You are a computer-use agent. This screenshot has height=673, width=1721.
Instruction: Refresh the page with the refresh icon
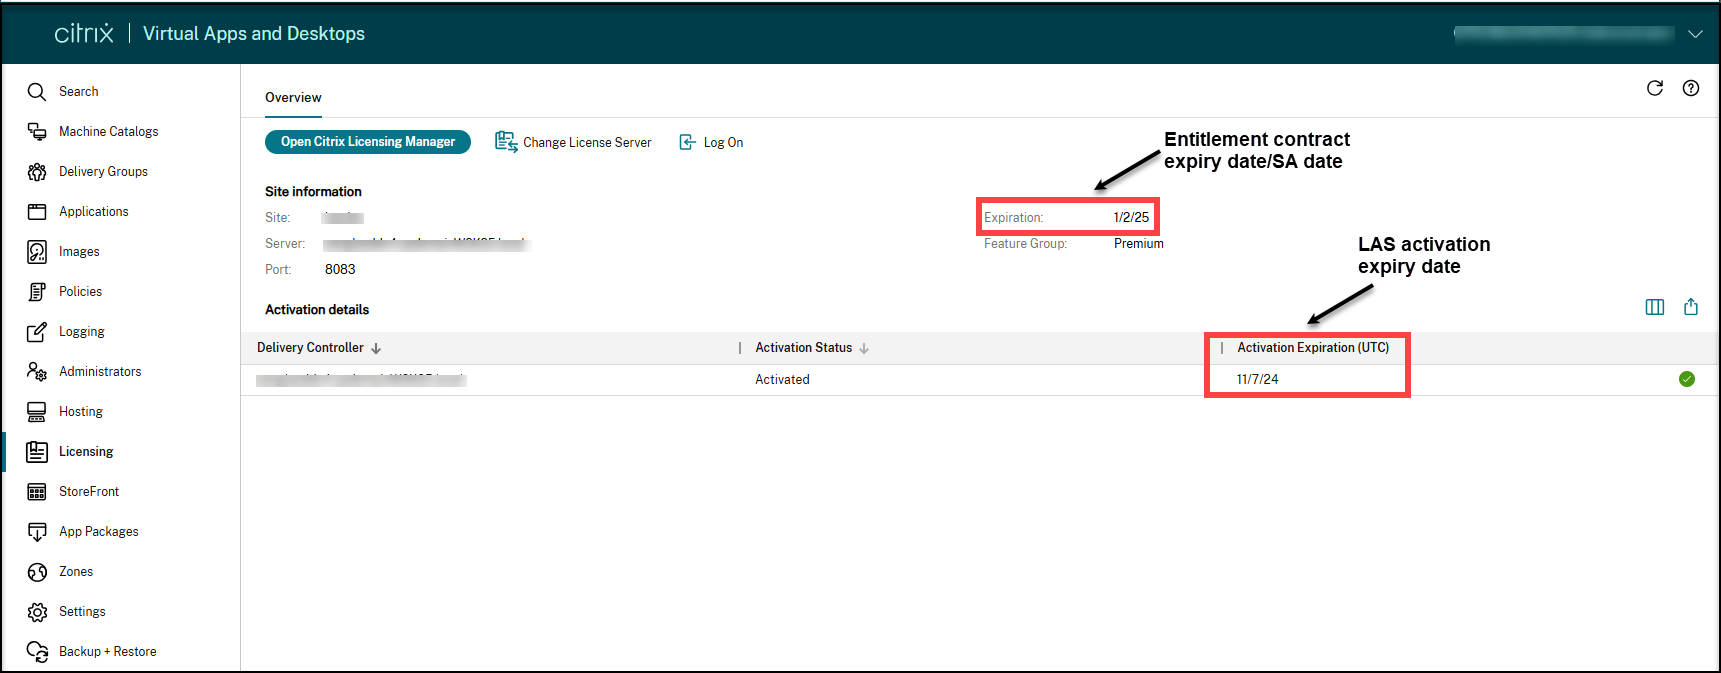(1655, 88)
